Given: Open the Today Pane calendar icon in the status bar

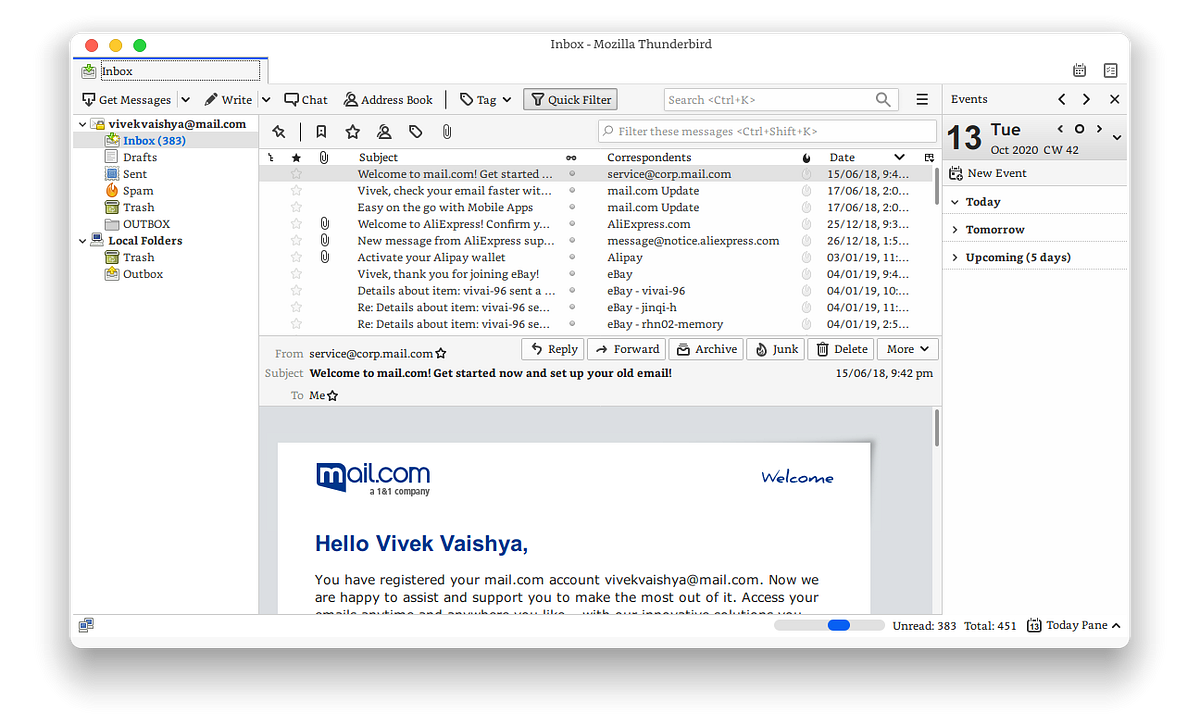Looking at the screenshot, I should [1033, 624].
